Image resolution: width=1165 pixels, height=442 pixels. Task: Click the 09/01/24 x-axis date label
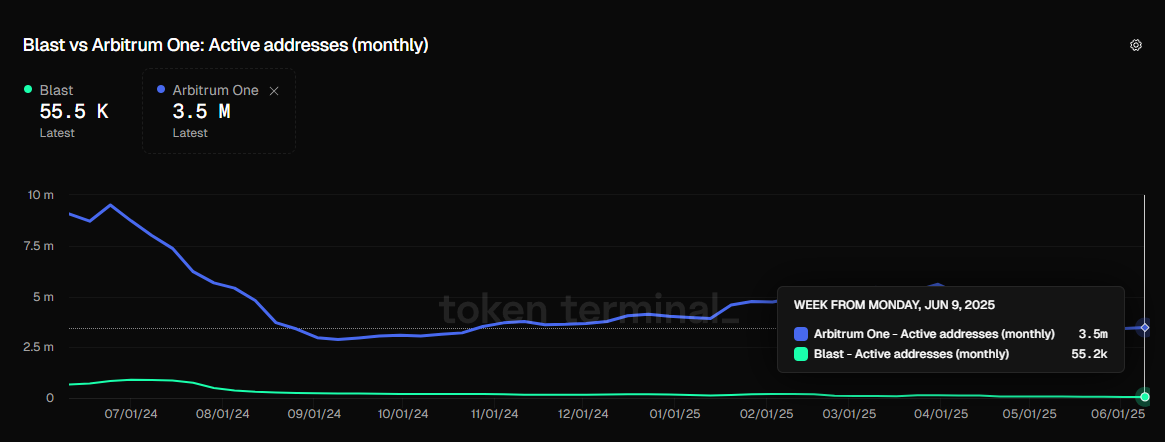316,412
